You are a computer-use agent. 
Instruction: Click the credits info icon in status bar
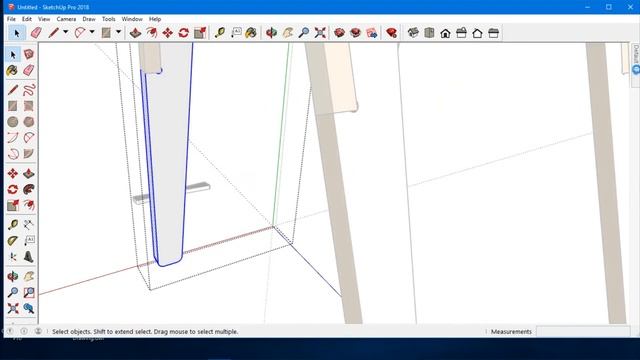[x=24, y=331]
